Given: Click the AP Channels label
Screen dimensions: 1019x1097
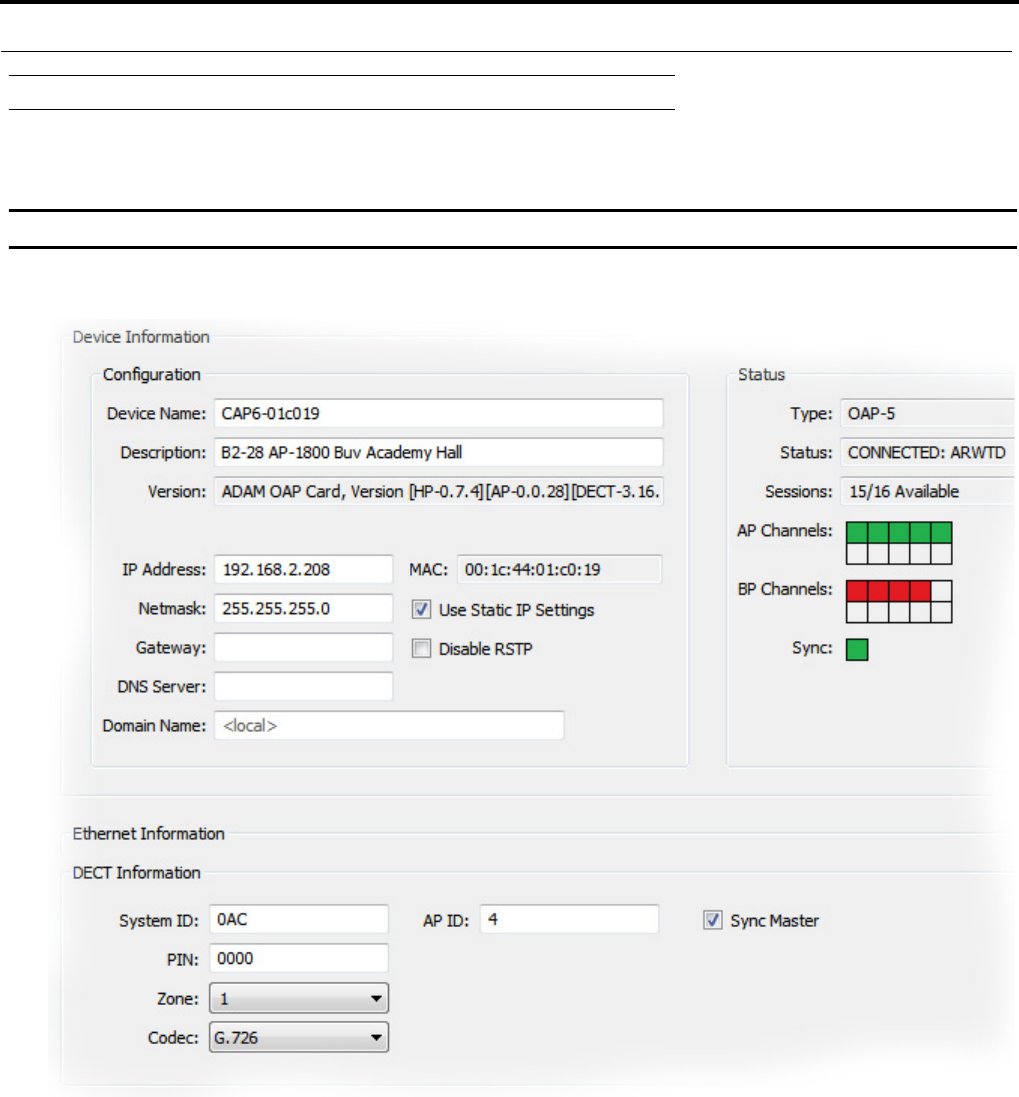Looking at the screenshot, I should pyautogui.click(x=785, y=530).
